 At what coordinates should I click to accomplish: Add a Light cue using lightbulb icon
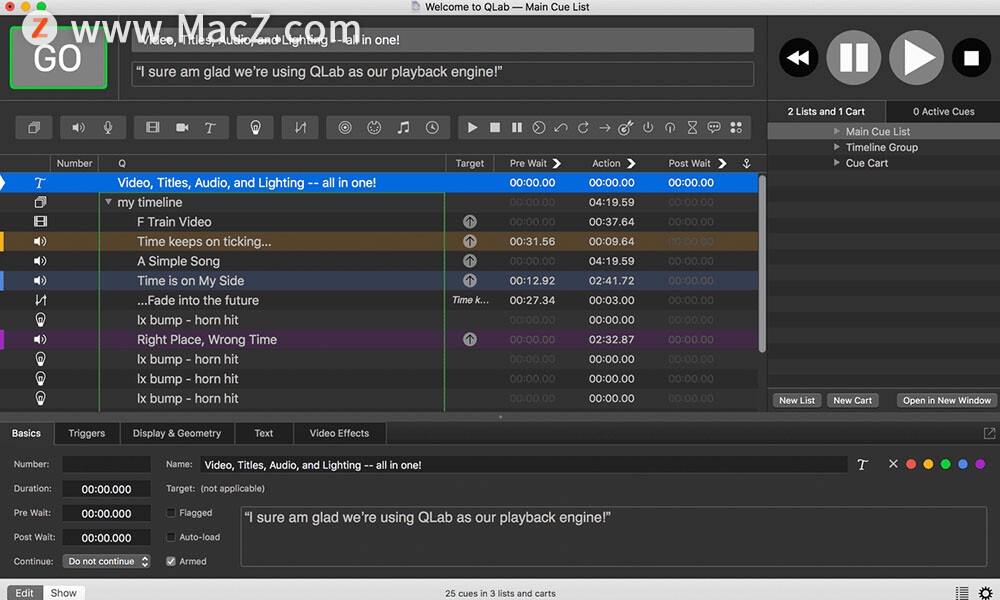point(255,128)
